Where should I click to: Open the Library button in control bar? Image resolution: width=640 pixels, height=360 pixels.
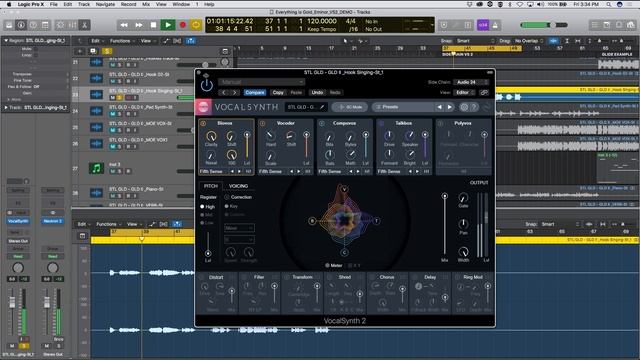9,25
